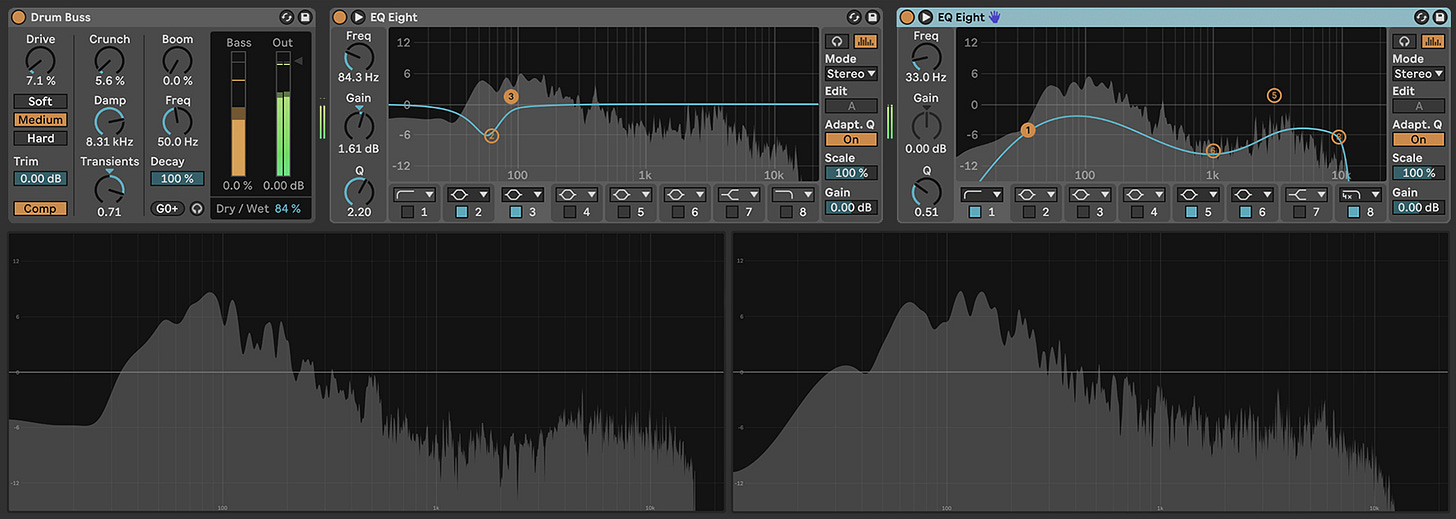The image size is (1456, 519).
Task: Click band 5 marker in second EQ graph
Action: coord(1273,96)
